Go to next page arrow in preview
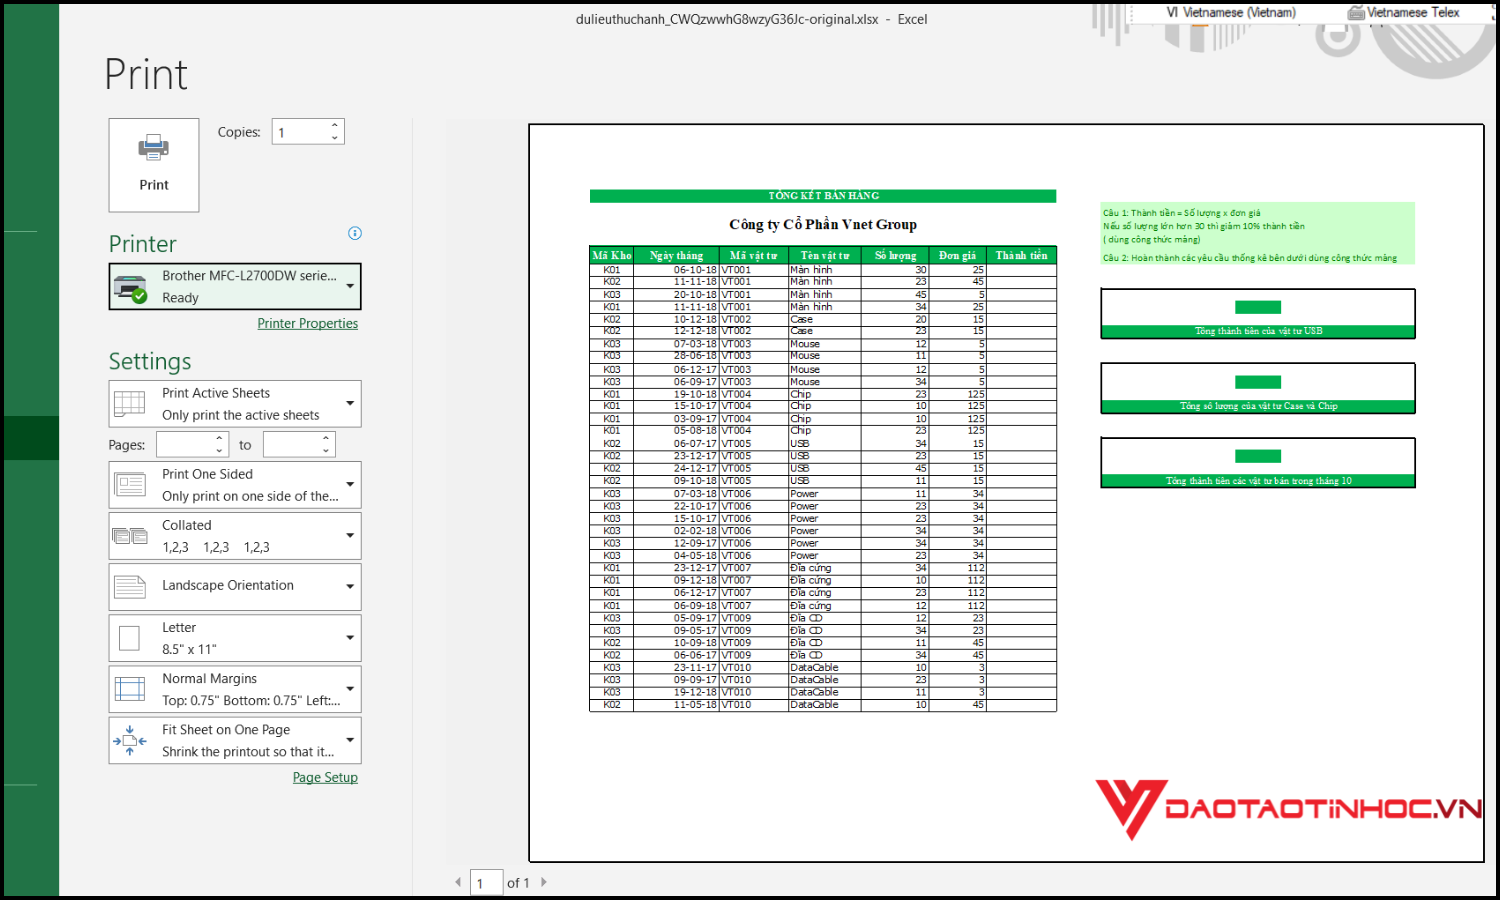 tap(544, 882)
